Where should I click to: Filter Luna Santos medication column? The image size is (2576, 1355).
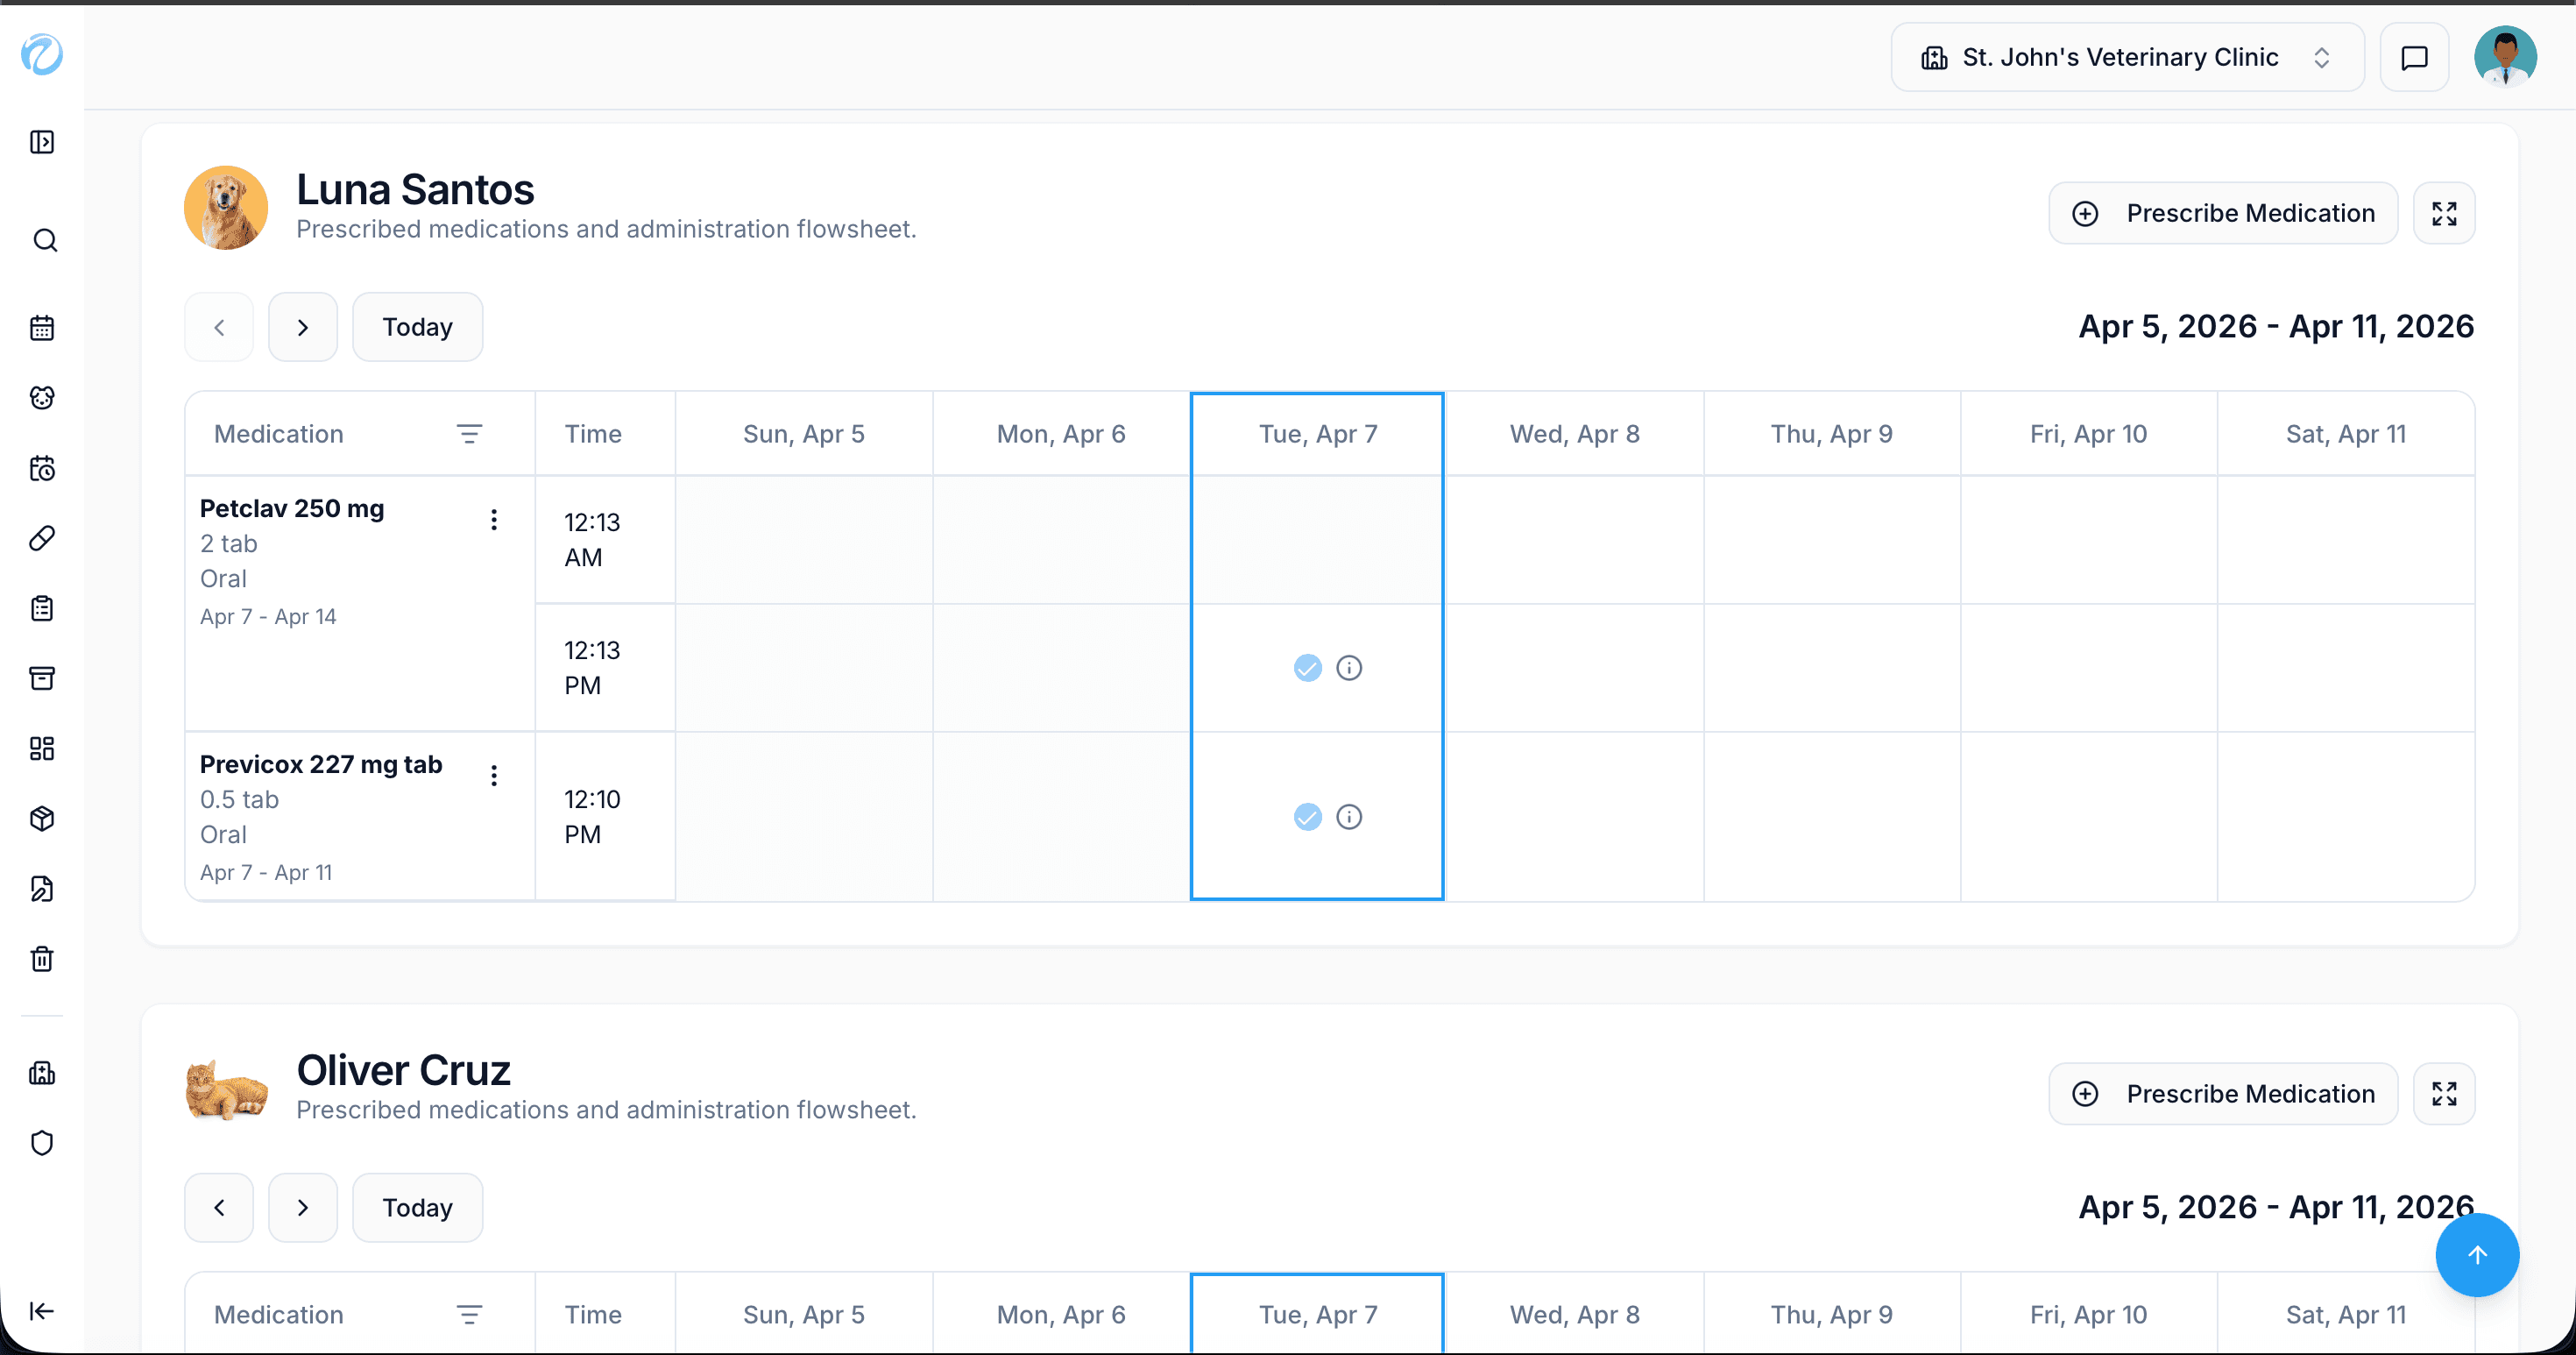tap(469, 434)
